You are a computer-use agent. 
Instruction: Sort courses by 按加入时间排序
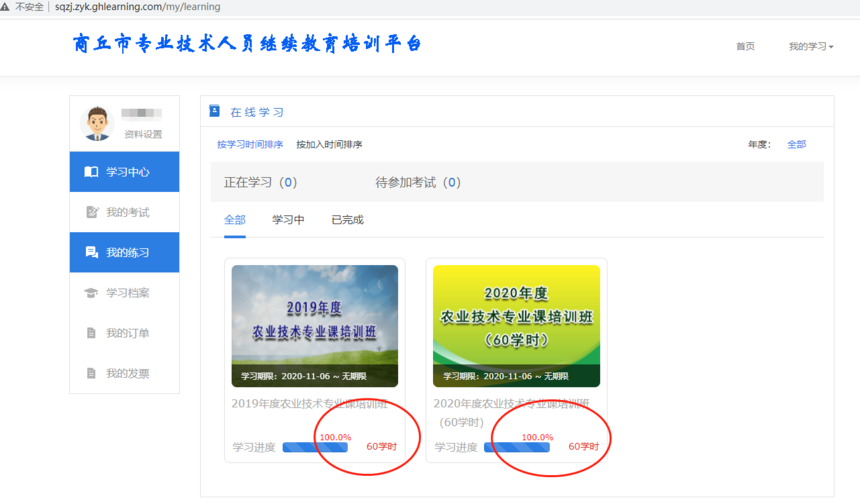(x=329, y=144)
